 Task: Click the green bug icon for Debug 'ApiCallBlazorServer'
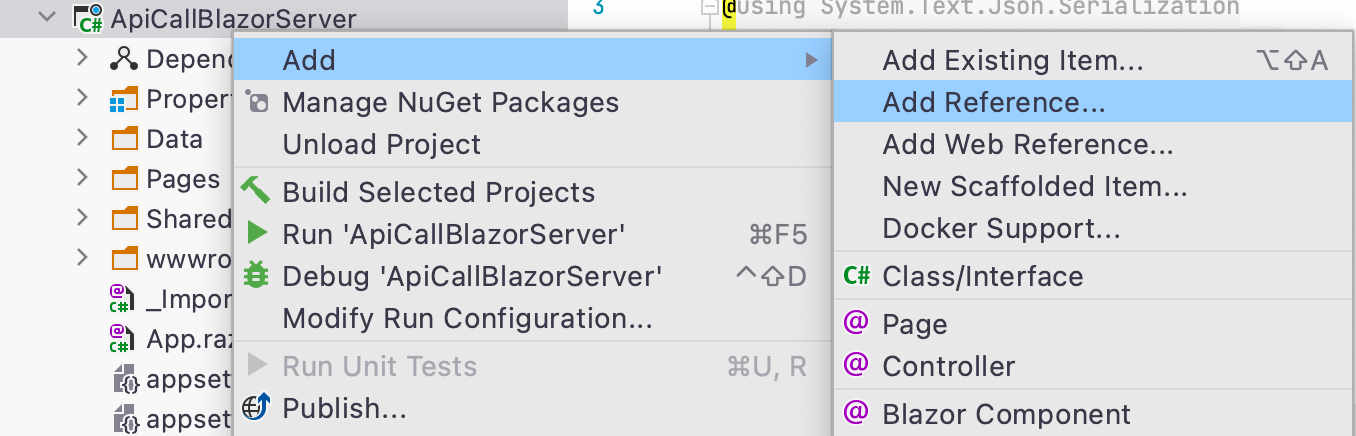pyautogui.click(x=257, y=275)
